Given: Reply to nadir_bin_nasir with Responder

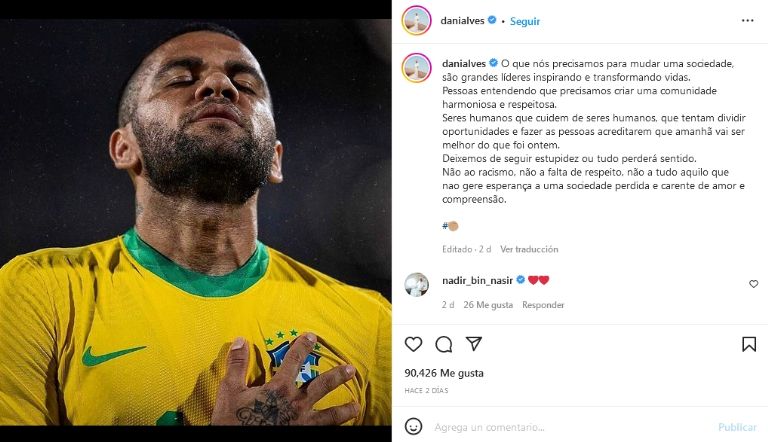Looking at the screenshot, I should click(x=543, y=305).
